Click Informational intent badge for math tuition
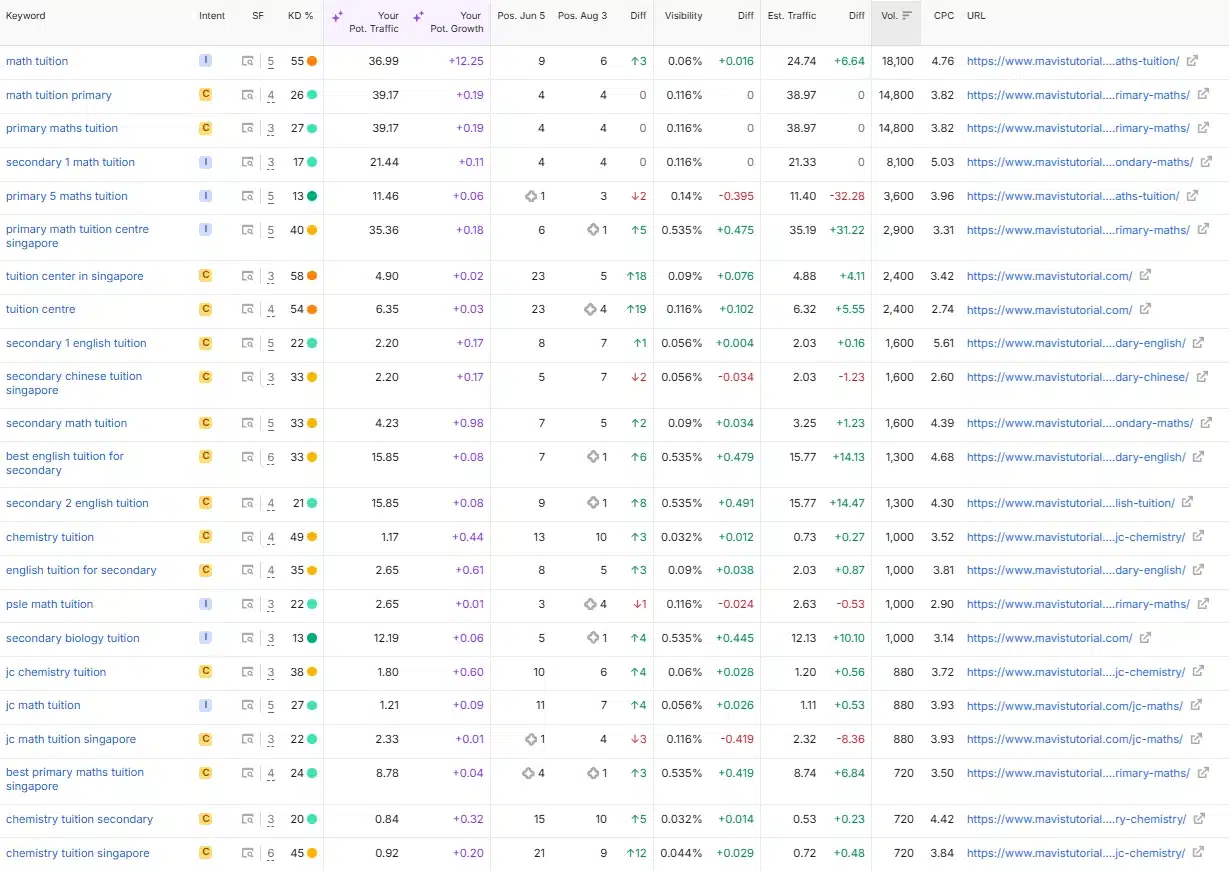1229x871 pixels. 205,61
